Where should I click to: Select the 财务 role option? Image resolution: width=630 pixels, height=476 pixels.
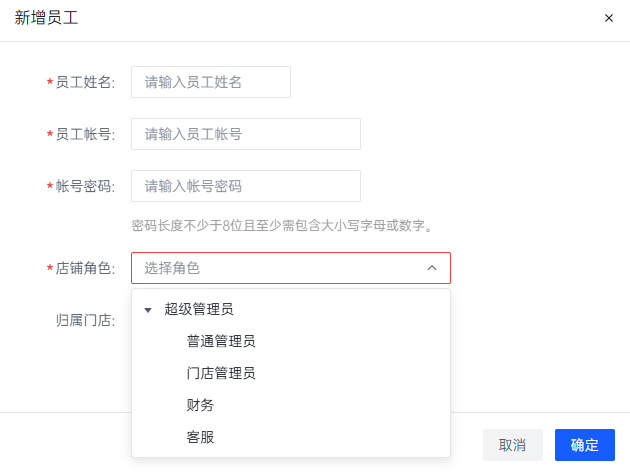click(x=200, y=405)
